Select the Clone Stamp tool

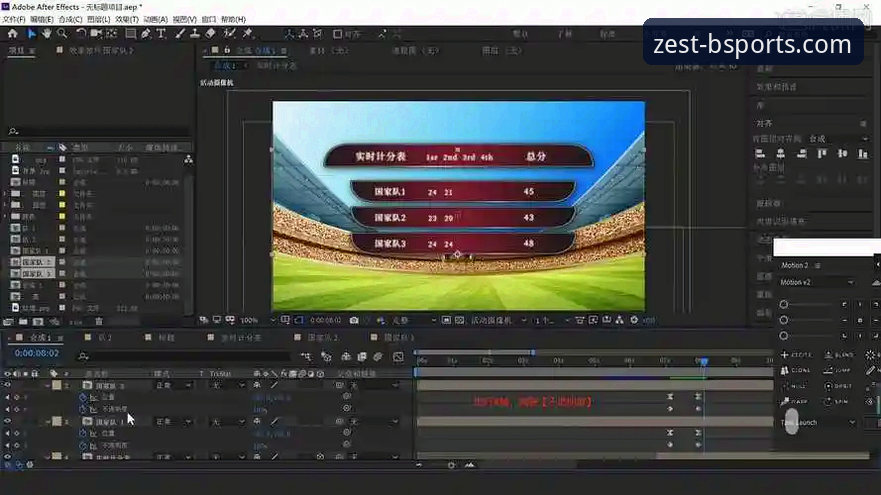point(195,34)
